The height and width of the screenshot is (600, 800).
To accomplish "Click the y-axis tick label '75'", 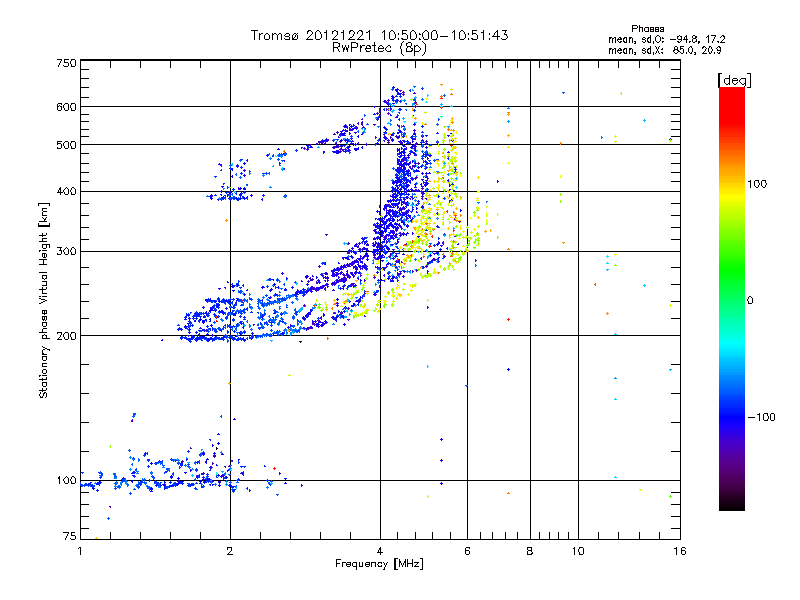I will tap(70, 536).
